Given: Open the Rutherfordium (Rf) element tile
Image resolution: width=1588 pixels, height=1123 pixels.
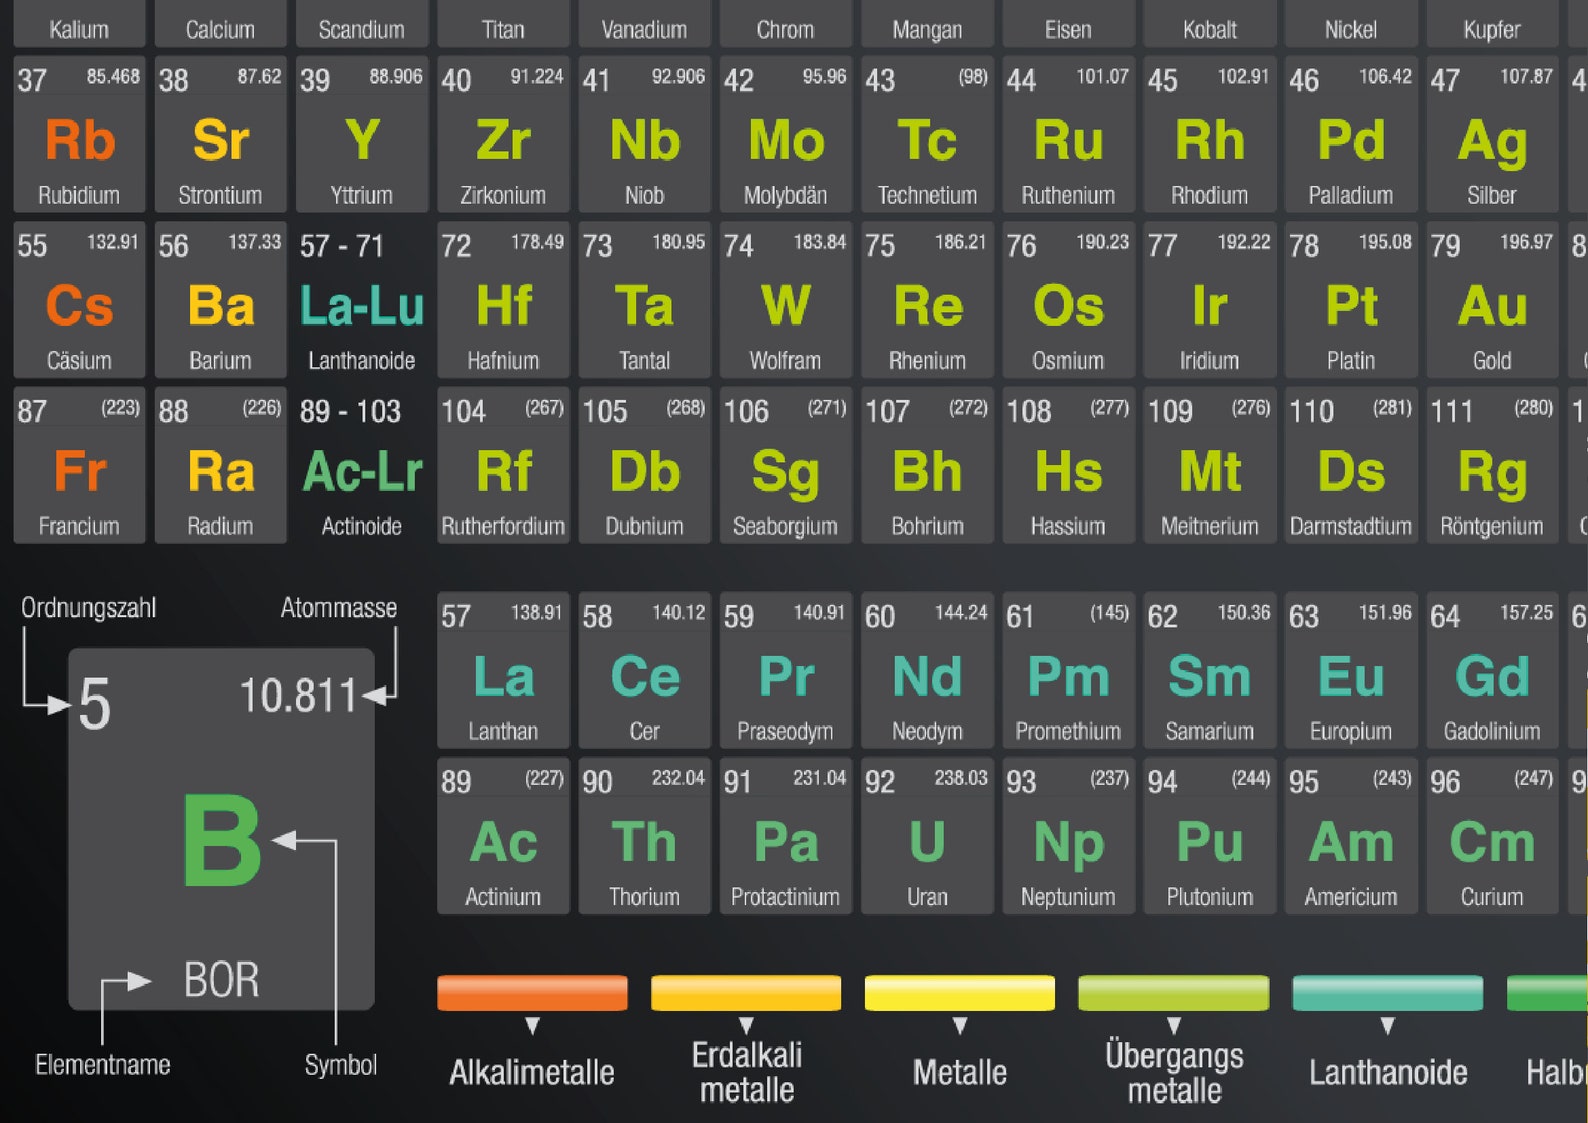Looking at the screenshot, I should coord(503,465).
